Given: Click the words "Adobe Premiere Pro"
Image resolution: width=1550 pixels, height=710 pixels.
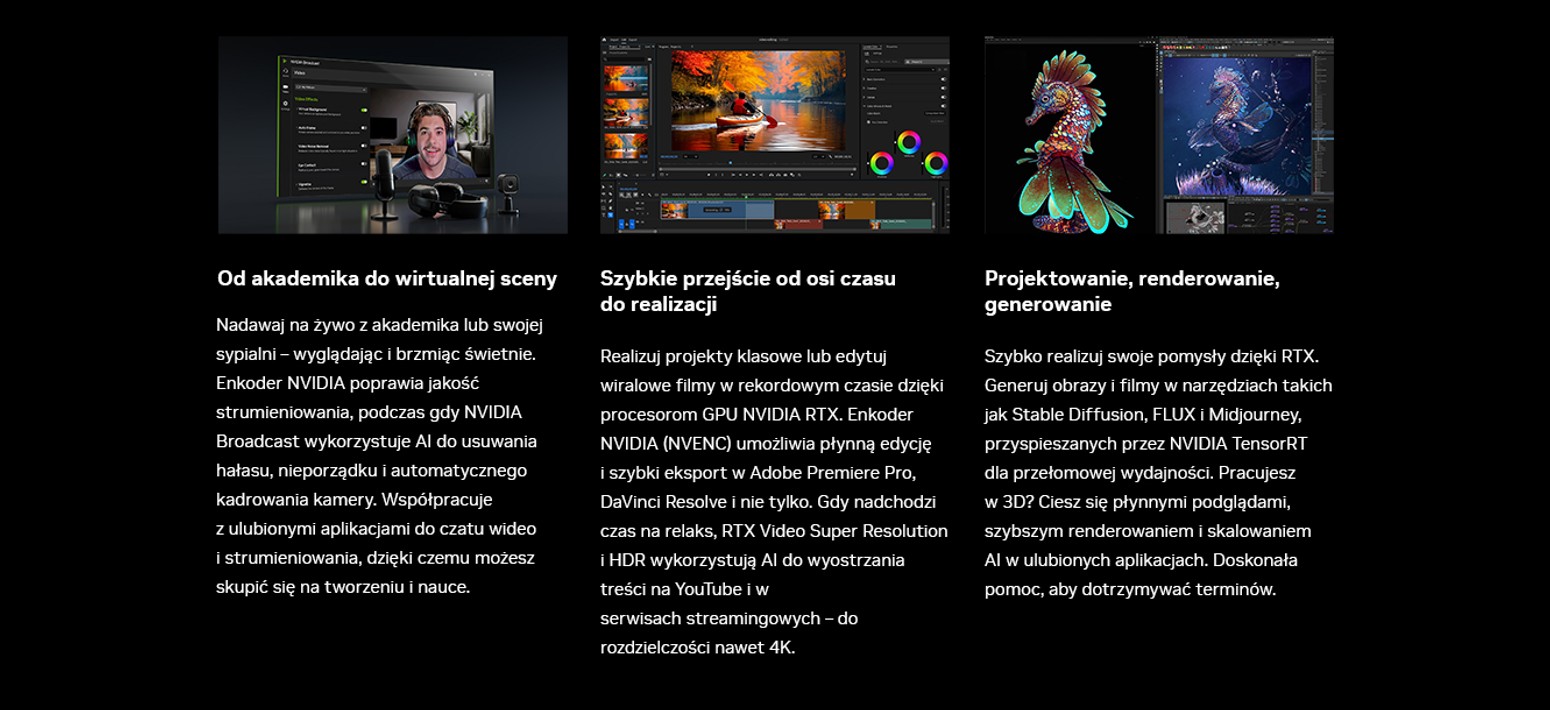Looking at the screenshot, I should pos(832,472).
